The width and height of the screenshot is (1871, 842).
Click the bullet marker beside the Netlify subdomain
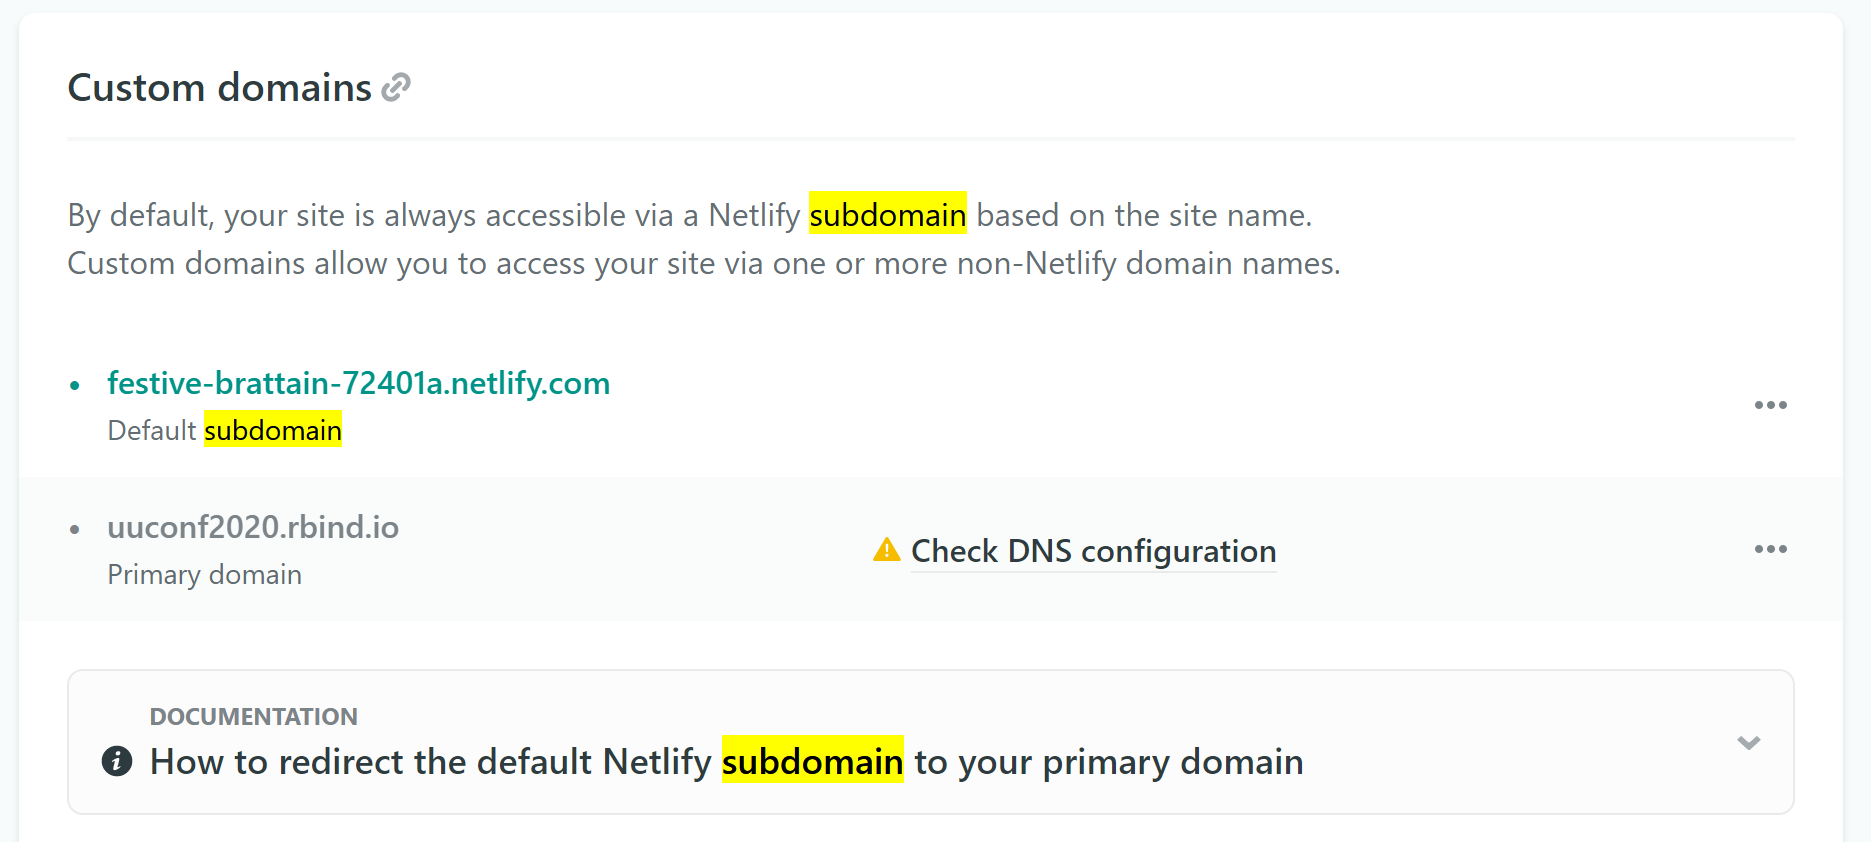[75, 383]
